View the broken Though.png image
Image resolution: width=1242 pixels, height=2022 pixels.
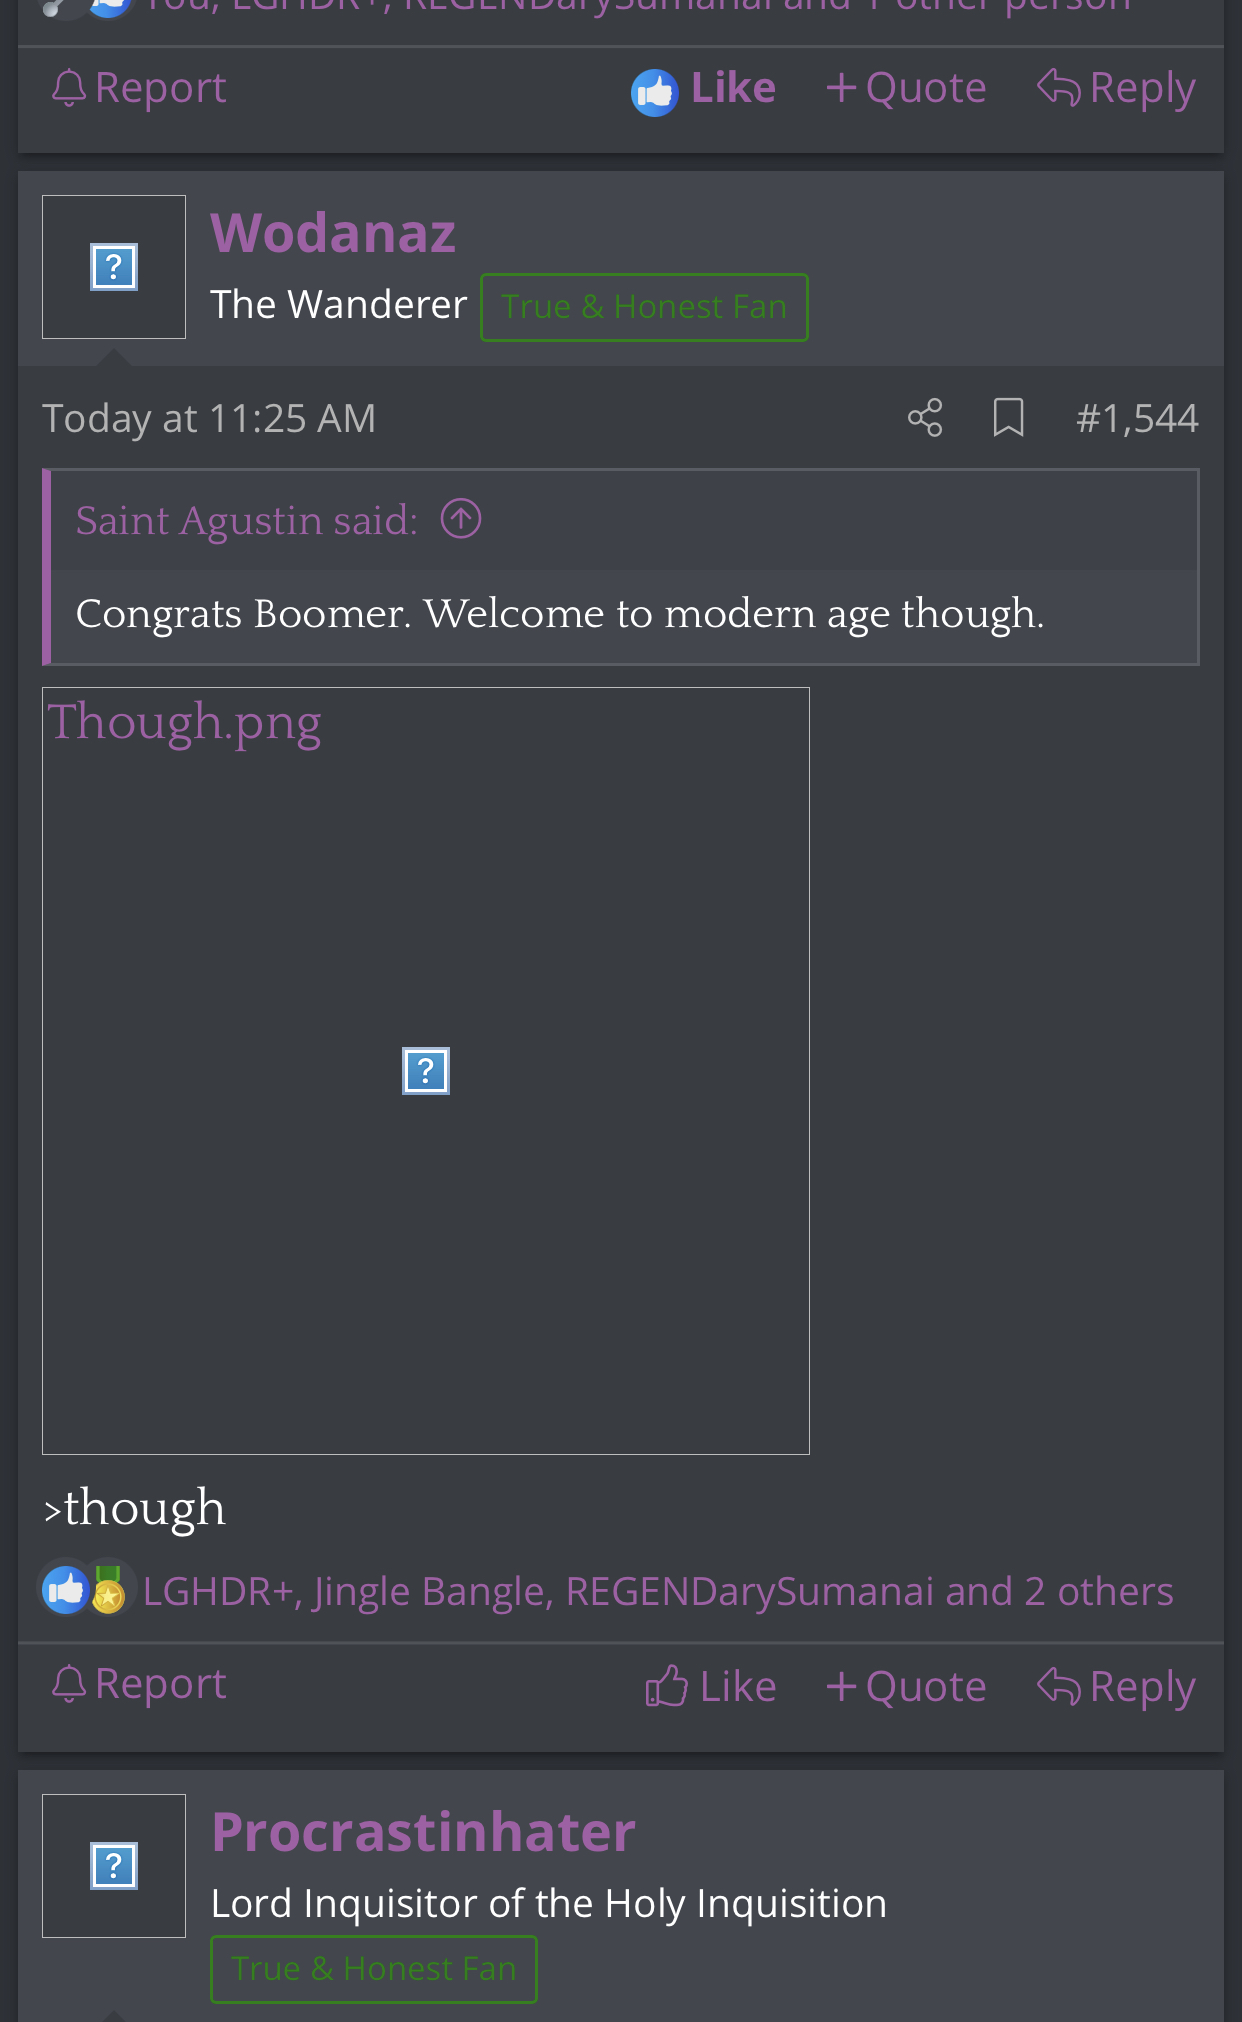tap(426, 1071)
